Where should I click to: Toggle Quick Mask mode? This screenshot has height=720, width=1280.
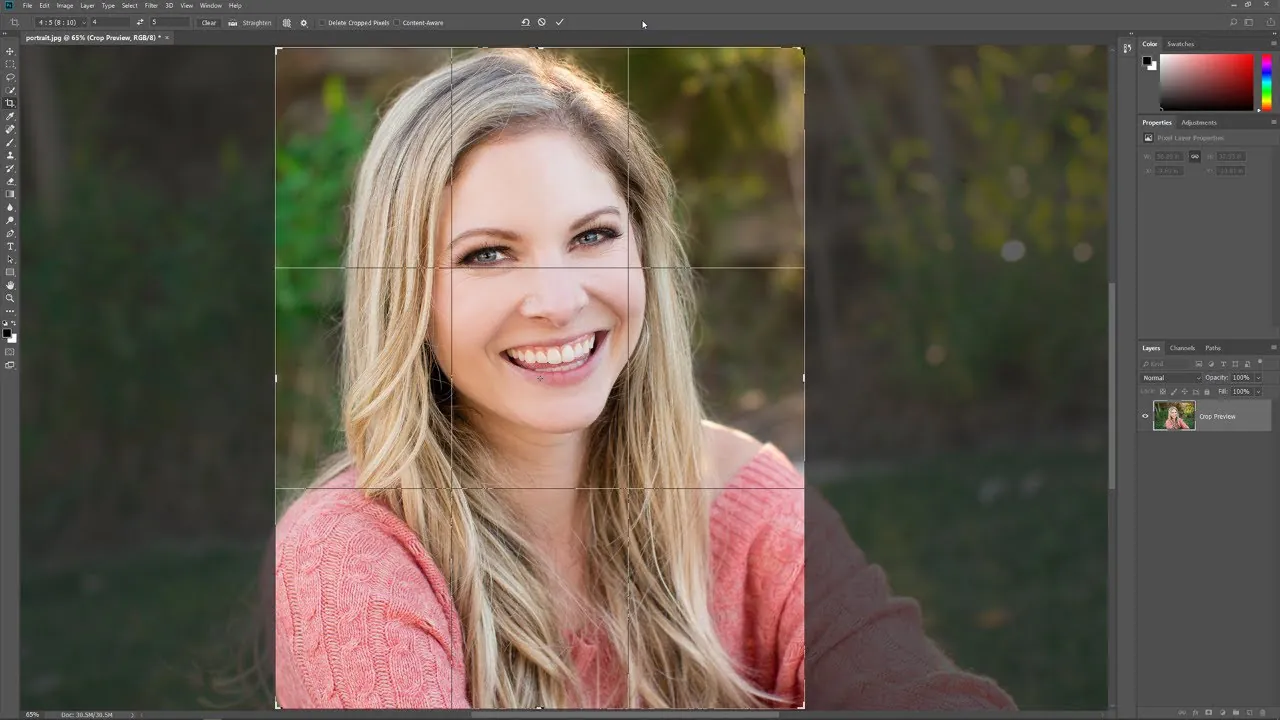10,352
